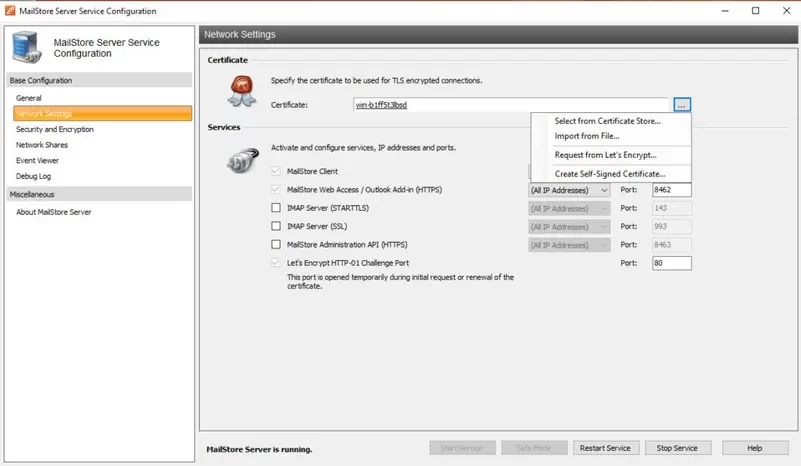
Task: Open IP address dropdown for Web Access
Action: [x=568, y=190]
